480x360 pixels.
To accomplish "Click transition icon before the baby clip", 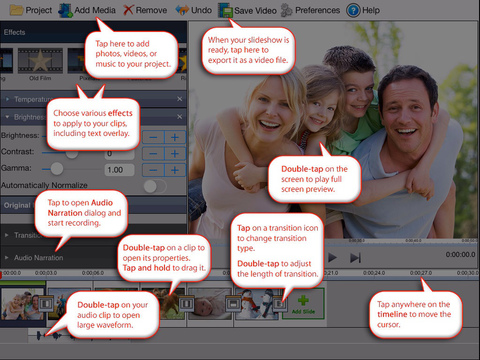I will click(x=186, y=303).
